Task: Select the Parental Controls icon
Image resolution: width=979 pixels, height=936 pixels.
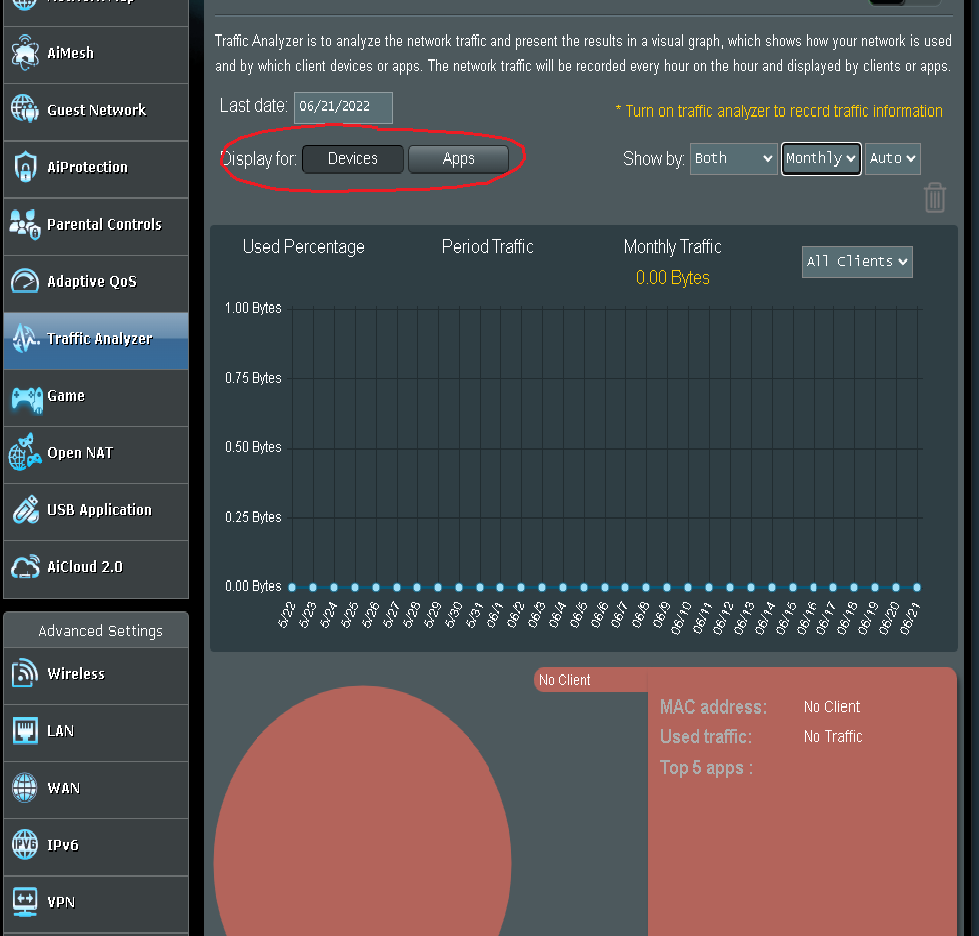Action: (x=25, y=224)
